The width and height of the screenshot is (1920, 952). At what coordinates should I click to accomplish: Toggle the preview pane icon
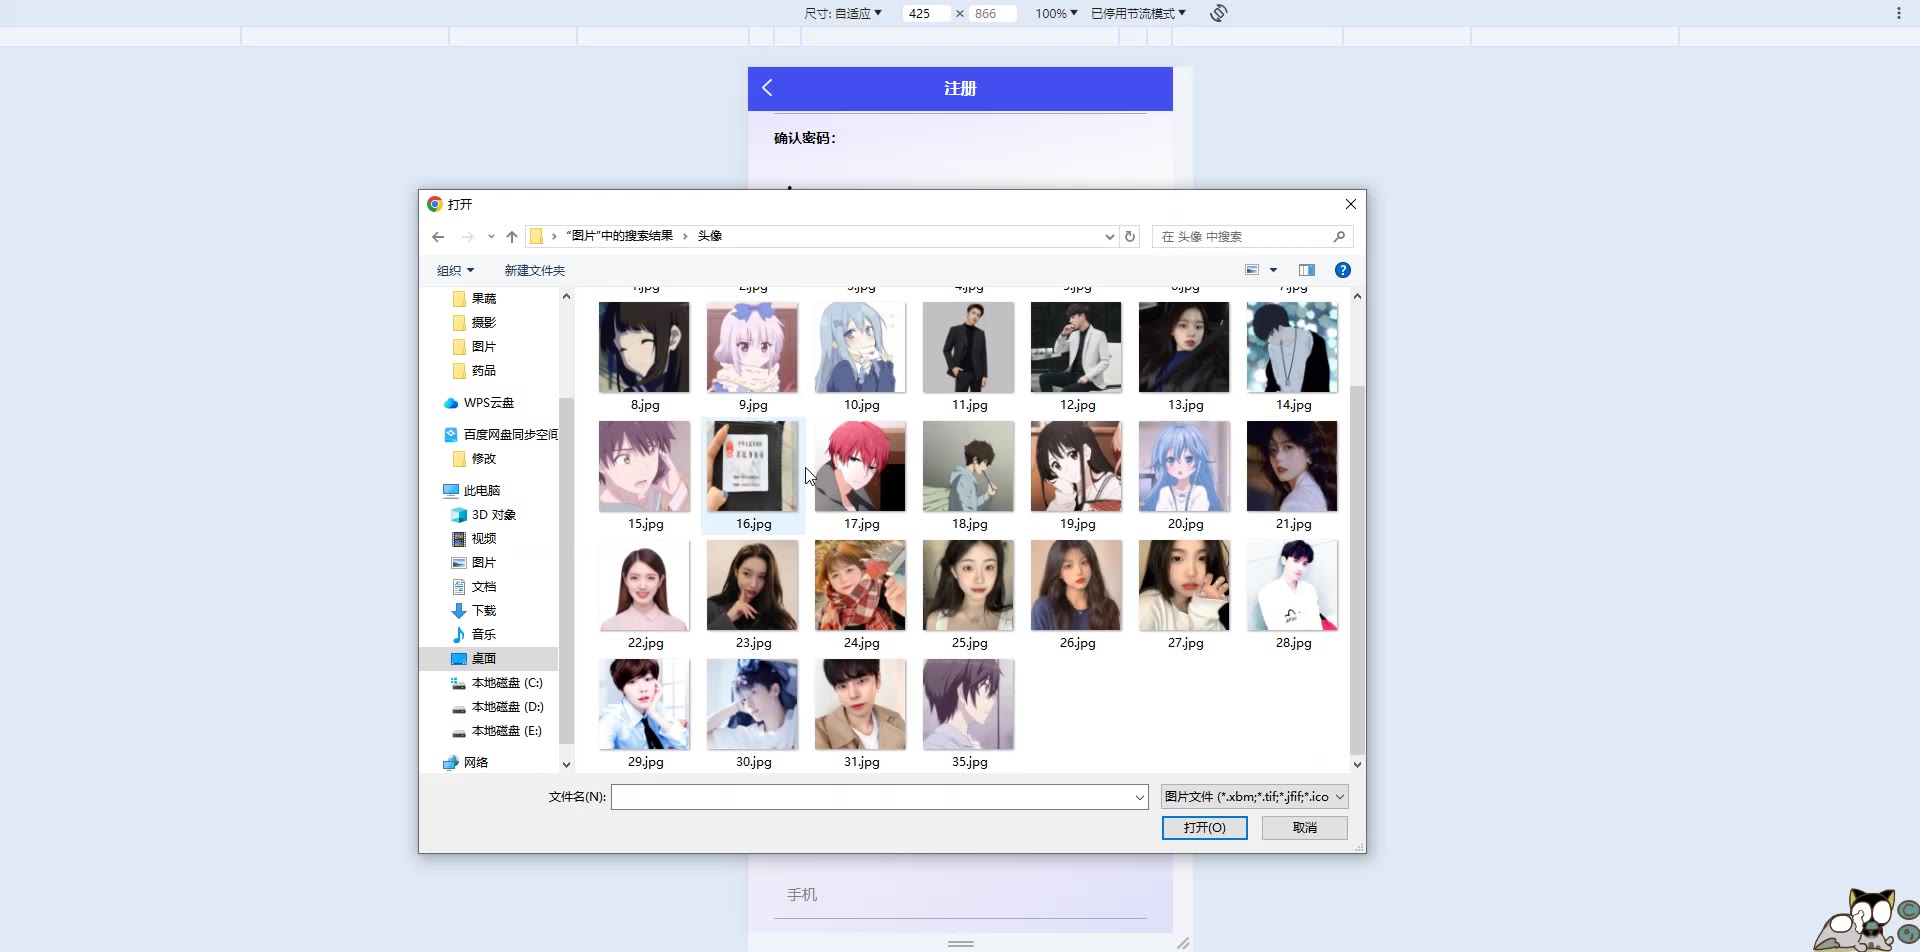point(1307,270)
